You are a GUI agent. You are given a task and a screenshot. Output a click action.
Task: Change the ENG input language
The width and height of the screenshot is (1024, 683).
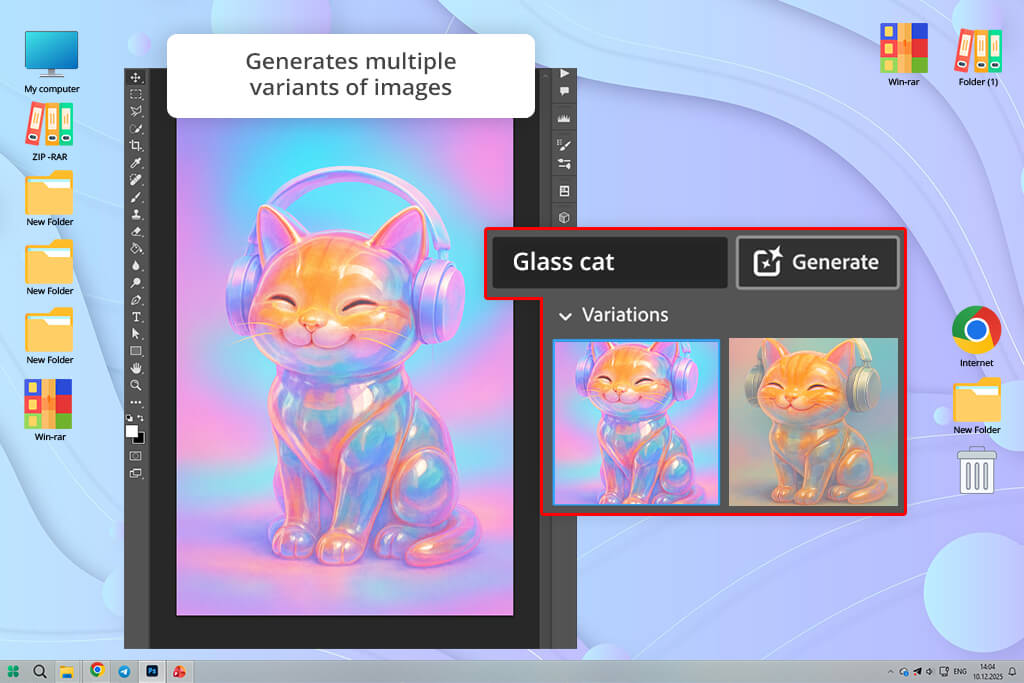[960, 671]
